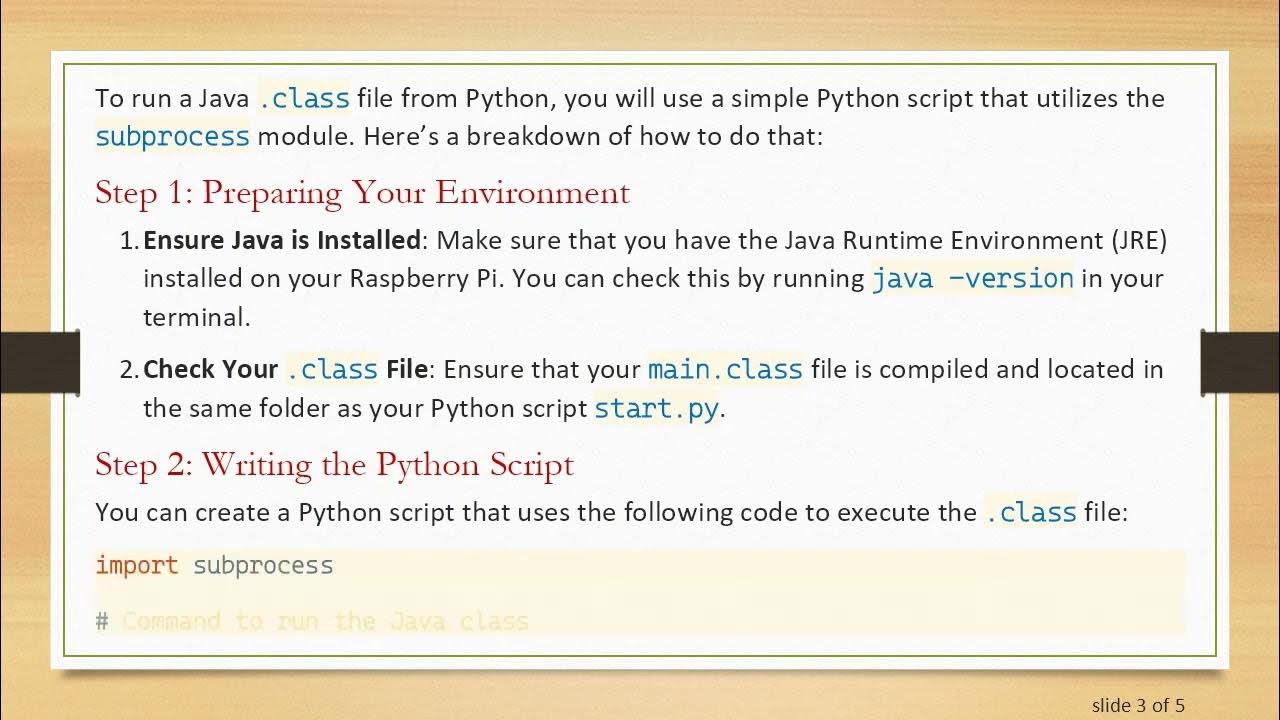Click the "import subprocess" code line
This screenshot has width=1280, height=720.
pyautogui.click(x=214, y=566)
